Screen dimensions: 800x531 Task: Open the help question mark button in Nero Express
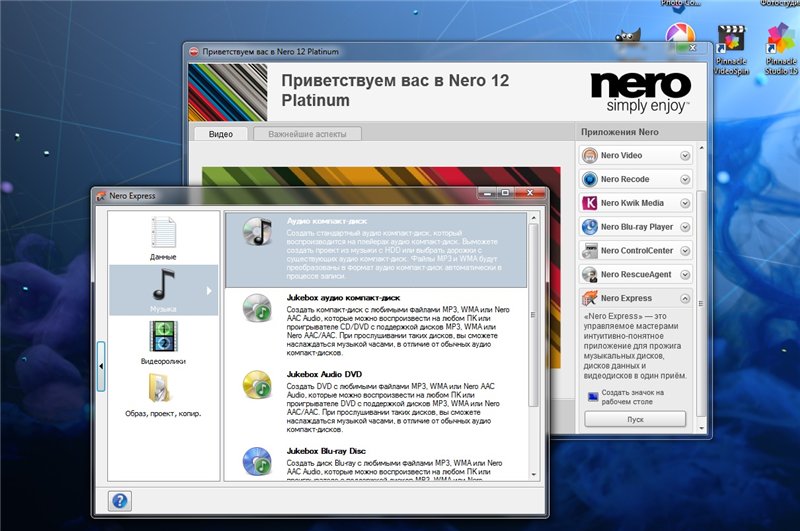click(x=120, y=500)
